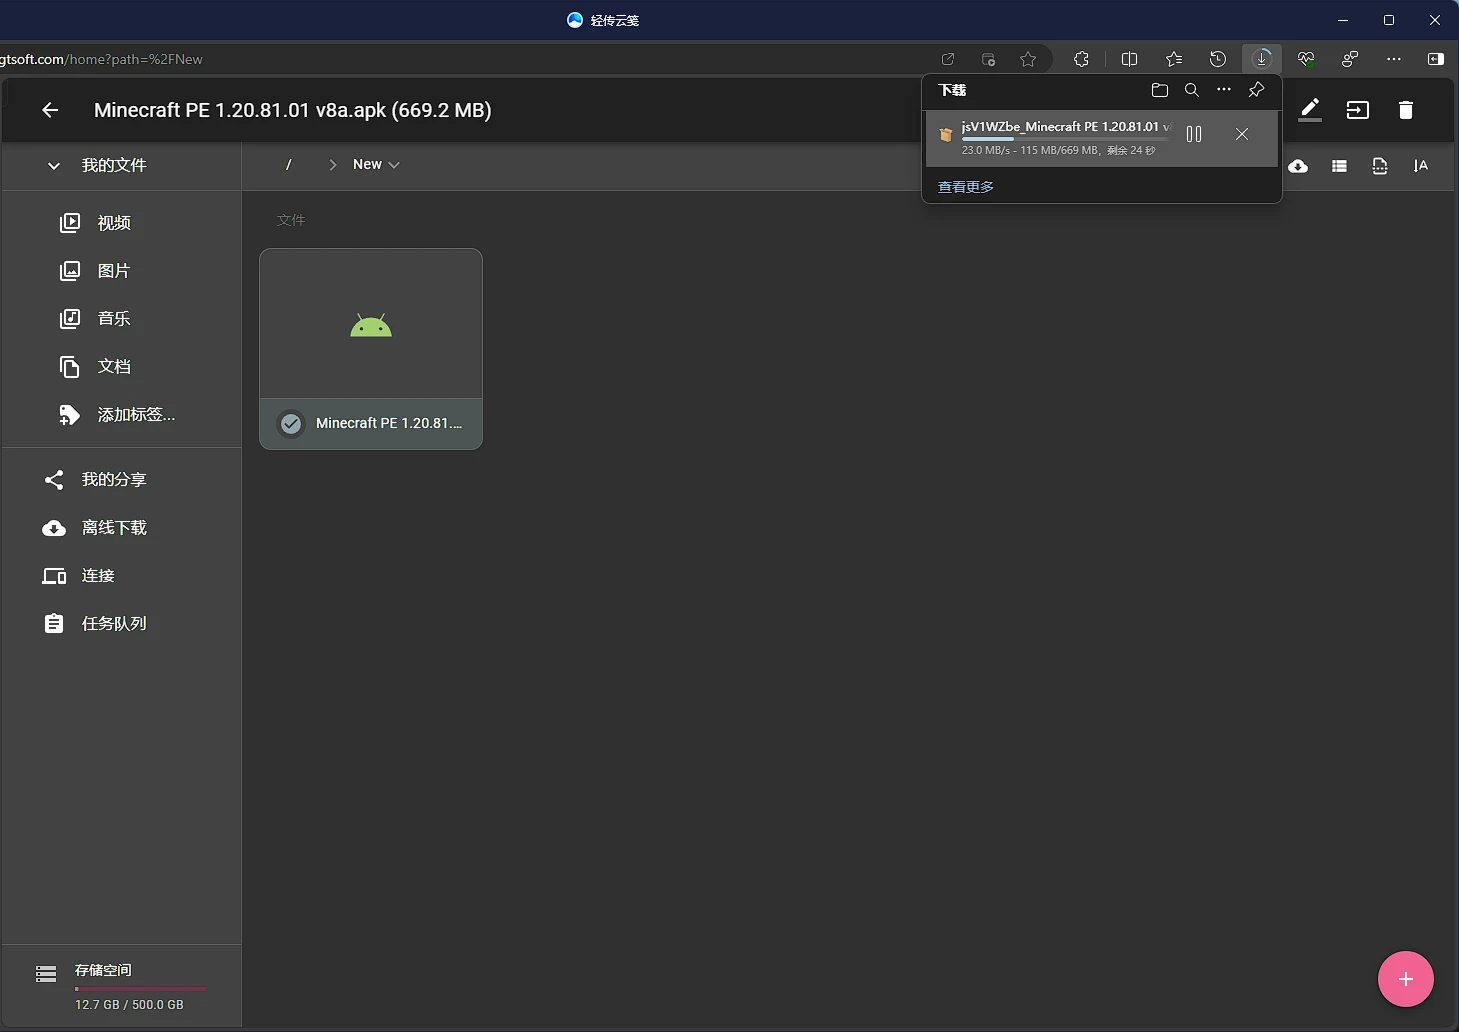Change sort order with A-arrow icon
Viewport: 1459px width, 1032px height.
point(1421,166)
